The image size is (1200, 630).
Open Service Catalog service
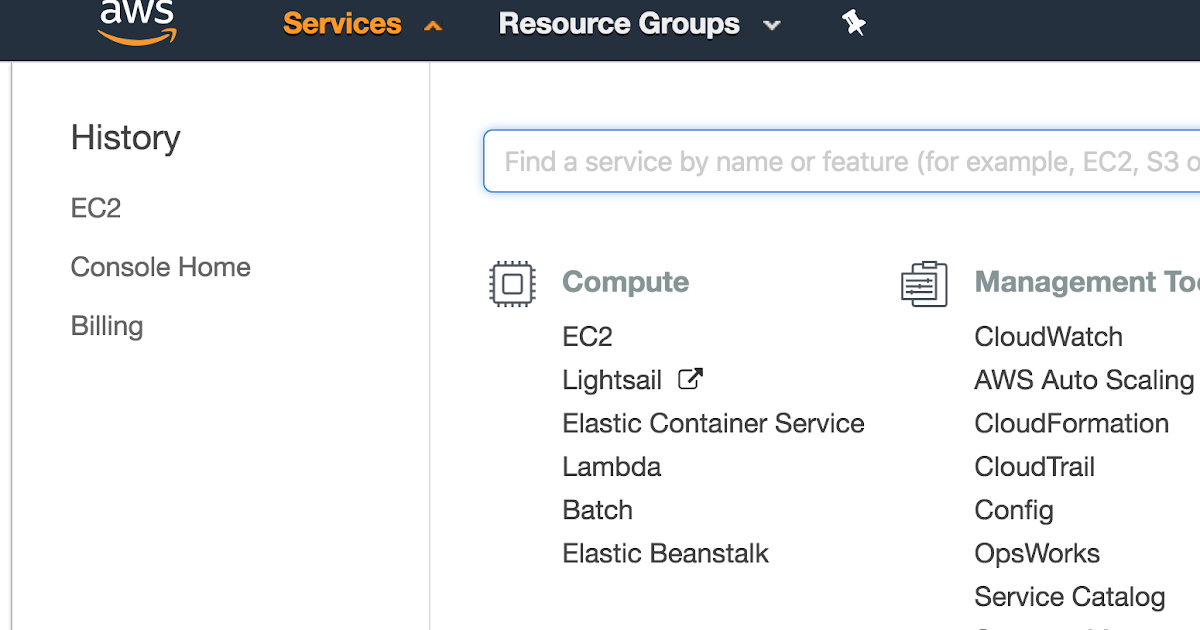1070,597
